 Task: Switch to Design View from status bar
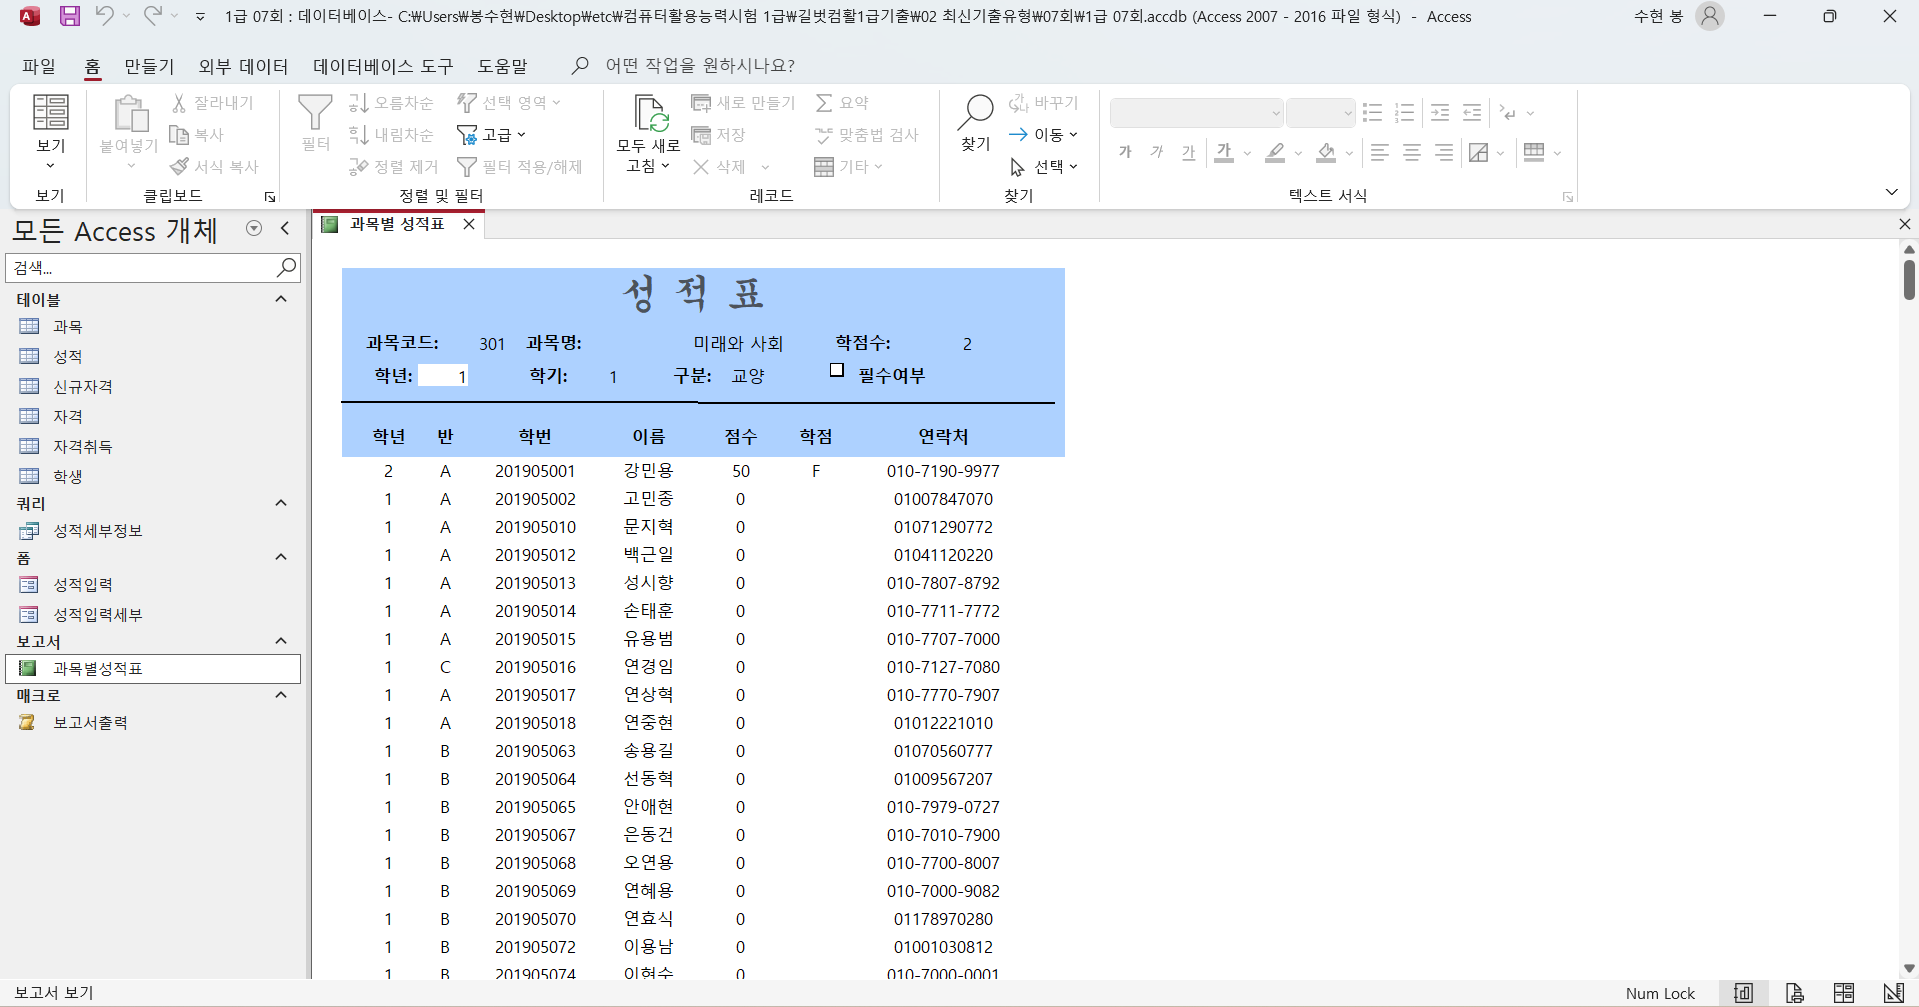click(1893, 993)
